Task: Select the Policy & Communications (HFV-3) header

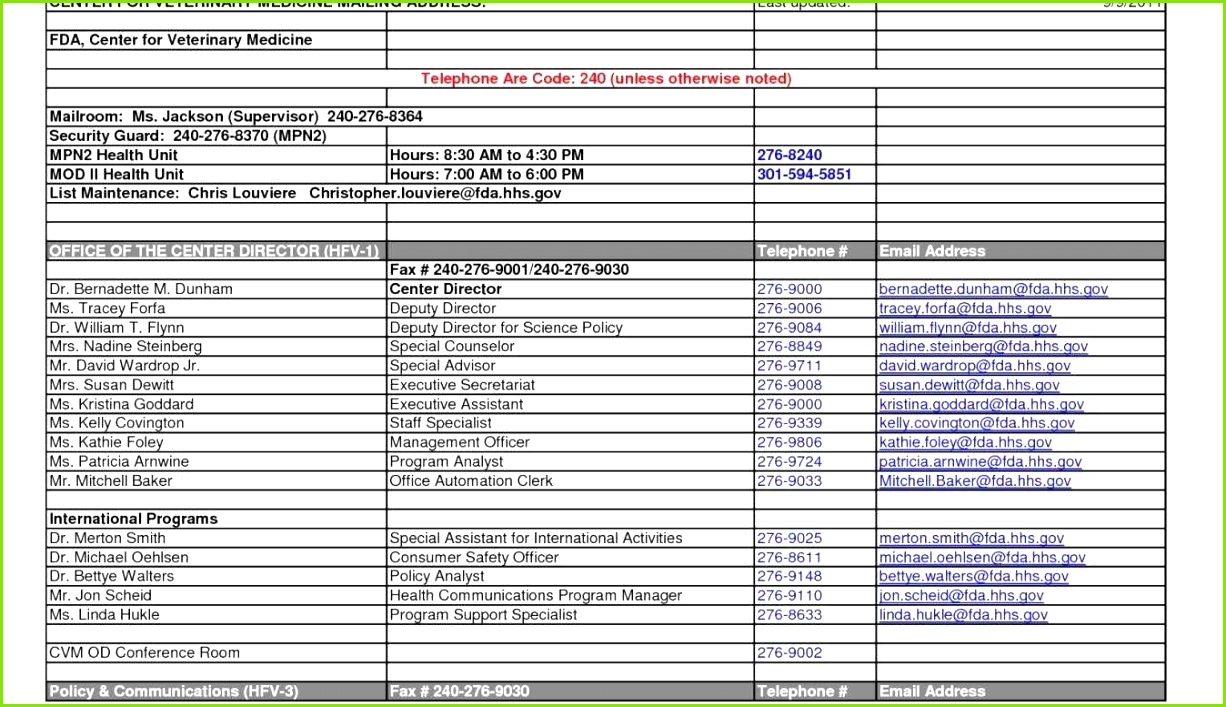Action: (x=174, y=691)
